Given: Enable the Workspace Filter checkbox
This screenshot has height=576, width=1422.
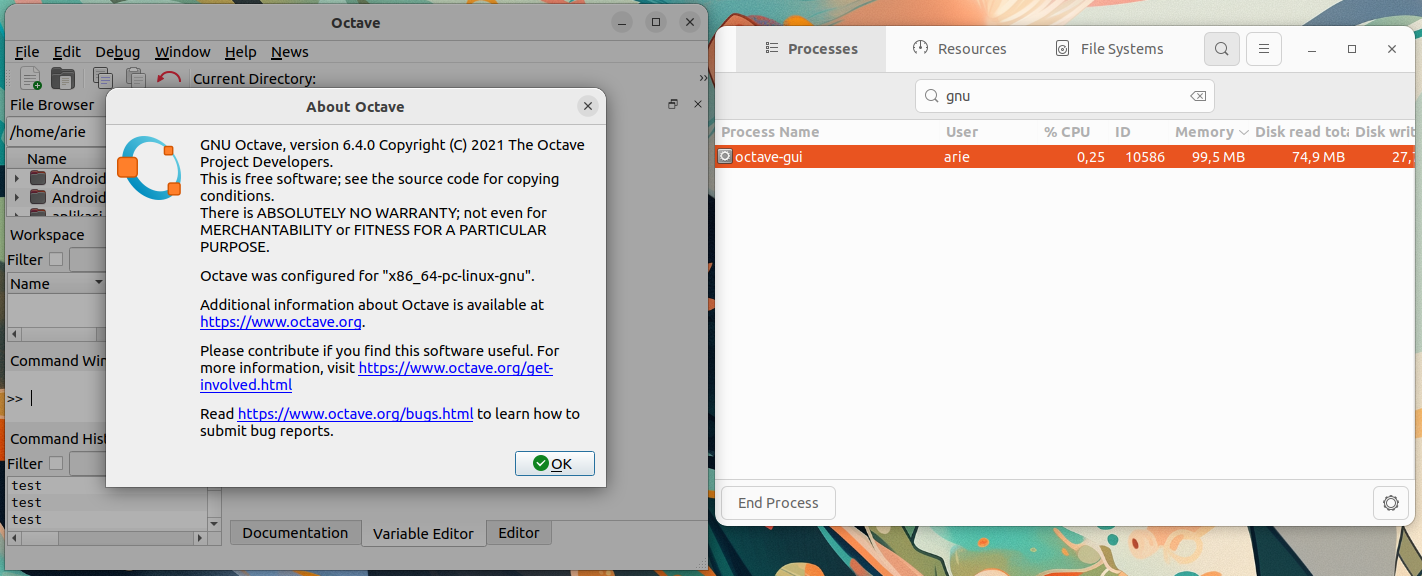Looking at the screenshot, I should (56, 259).
